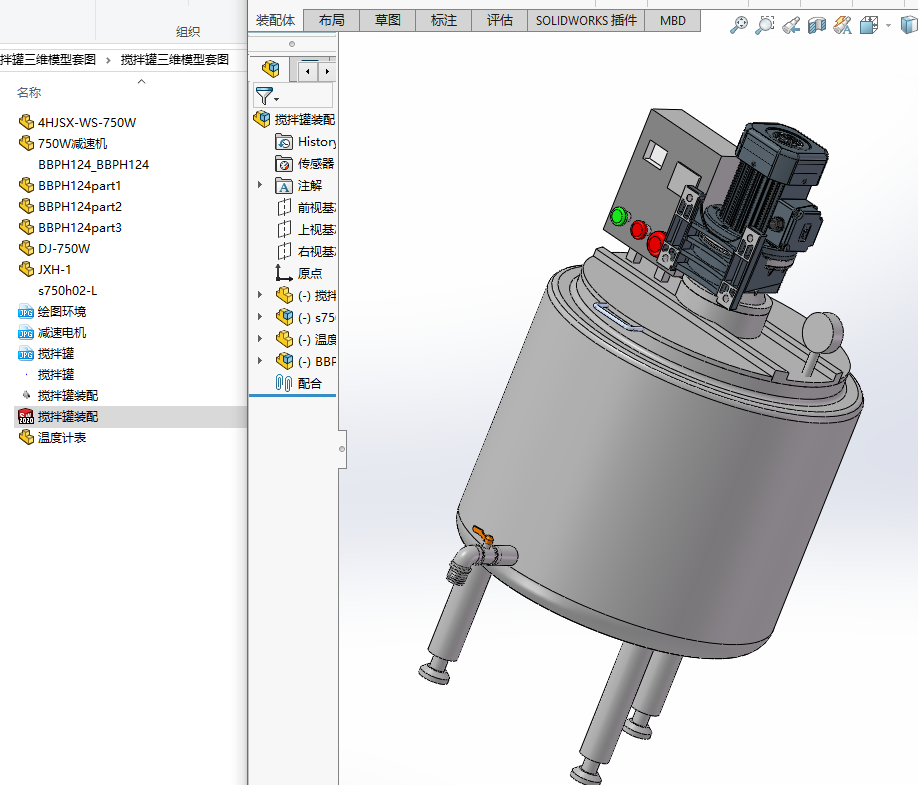Click the View Orientation cube icon

868,25
